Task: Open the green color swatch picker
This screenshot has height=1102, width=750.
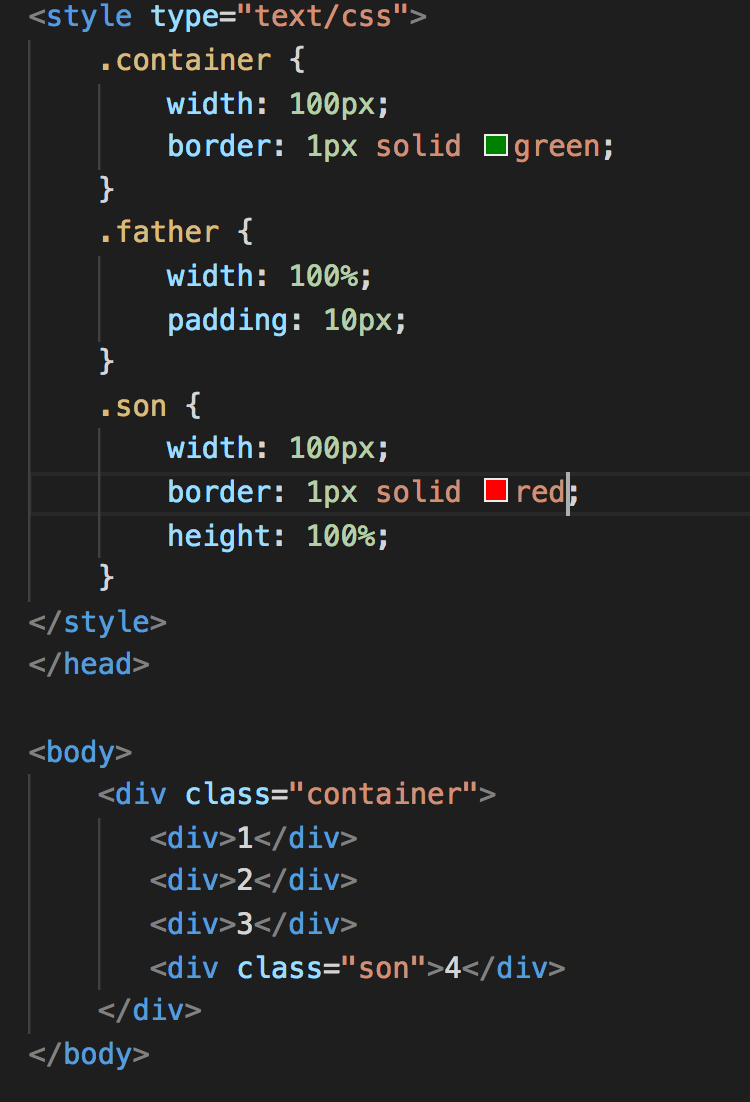Action: tap(496, 145)
